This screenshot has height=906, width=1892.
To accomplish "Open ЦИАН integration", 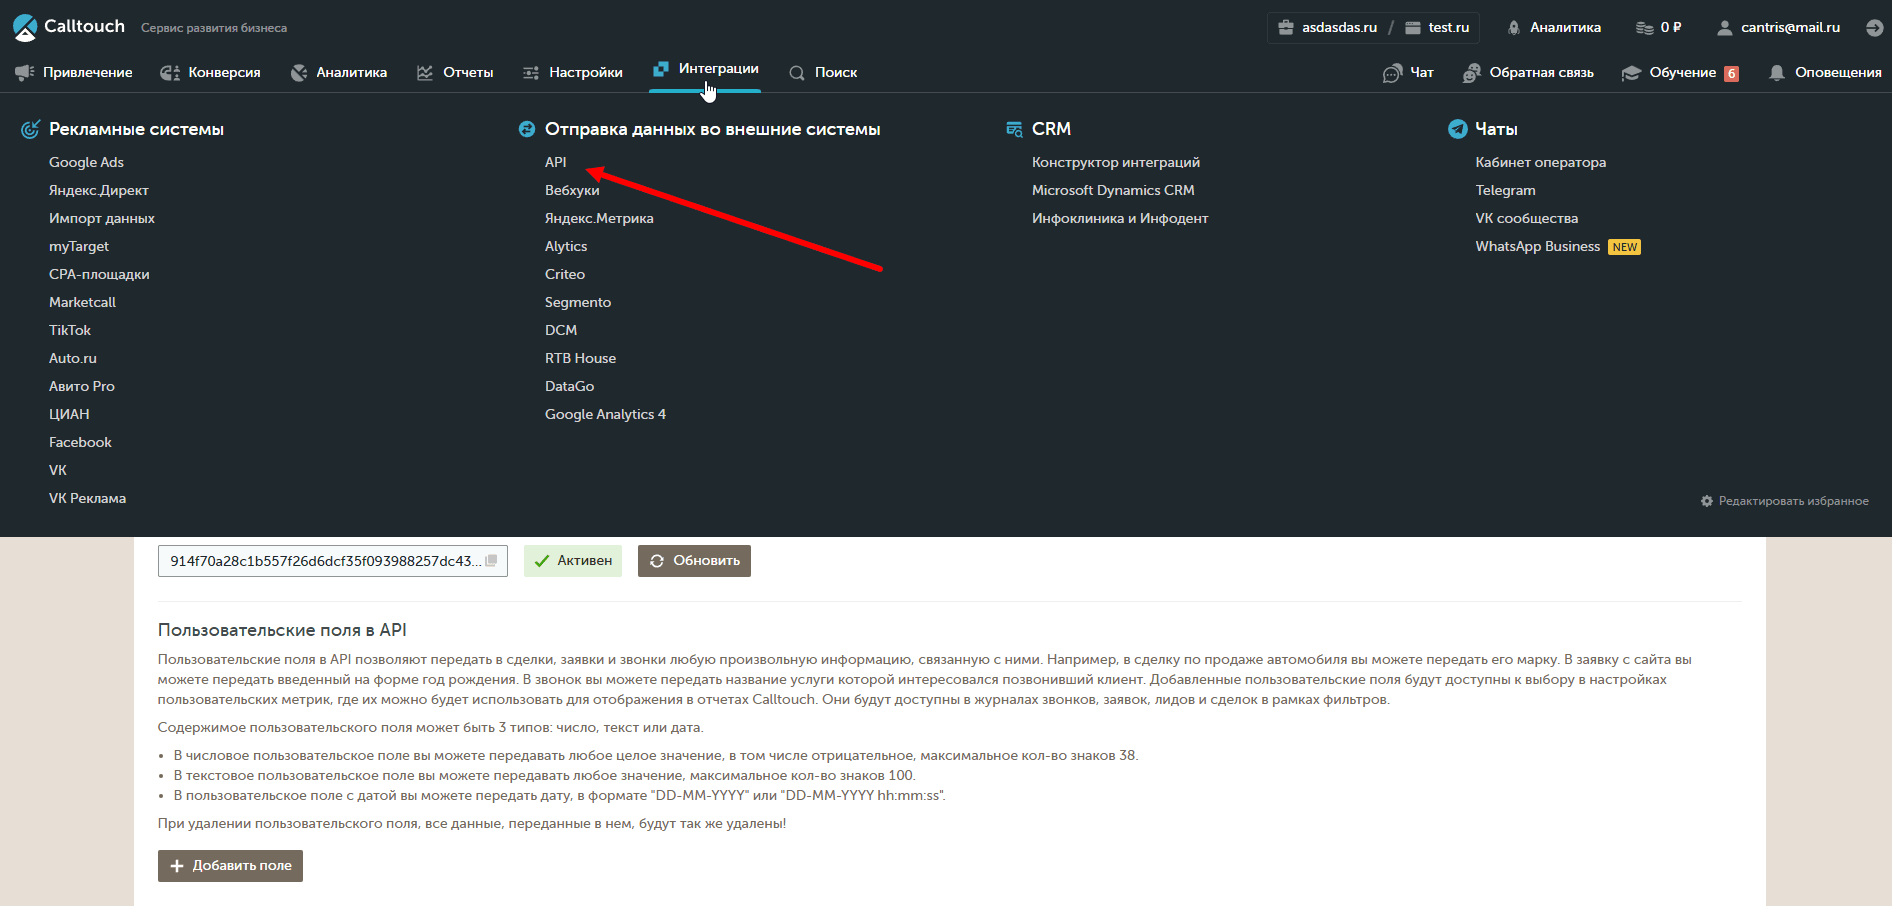I will [x=69, y=414].
